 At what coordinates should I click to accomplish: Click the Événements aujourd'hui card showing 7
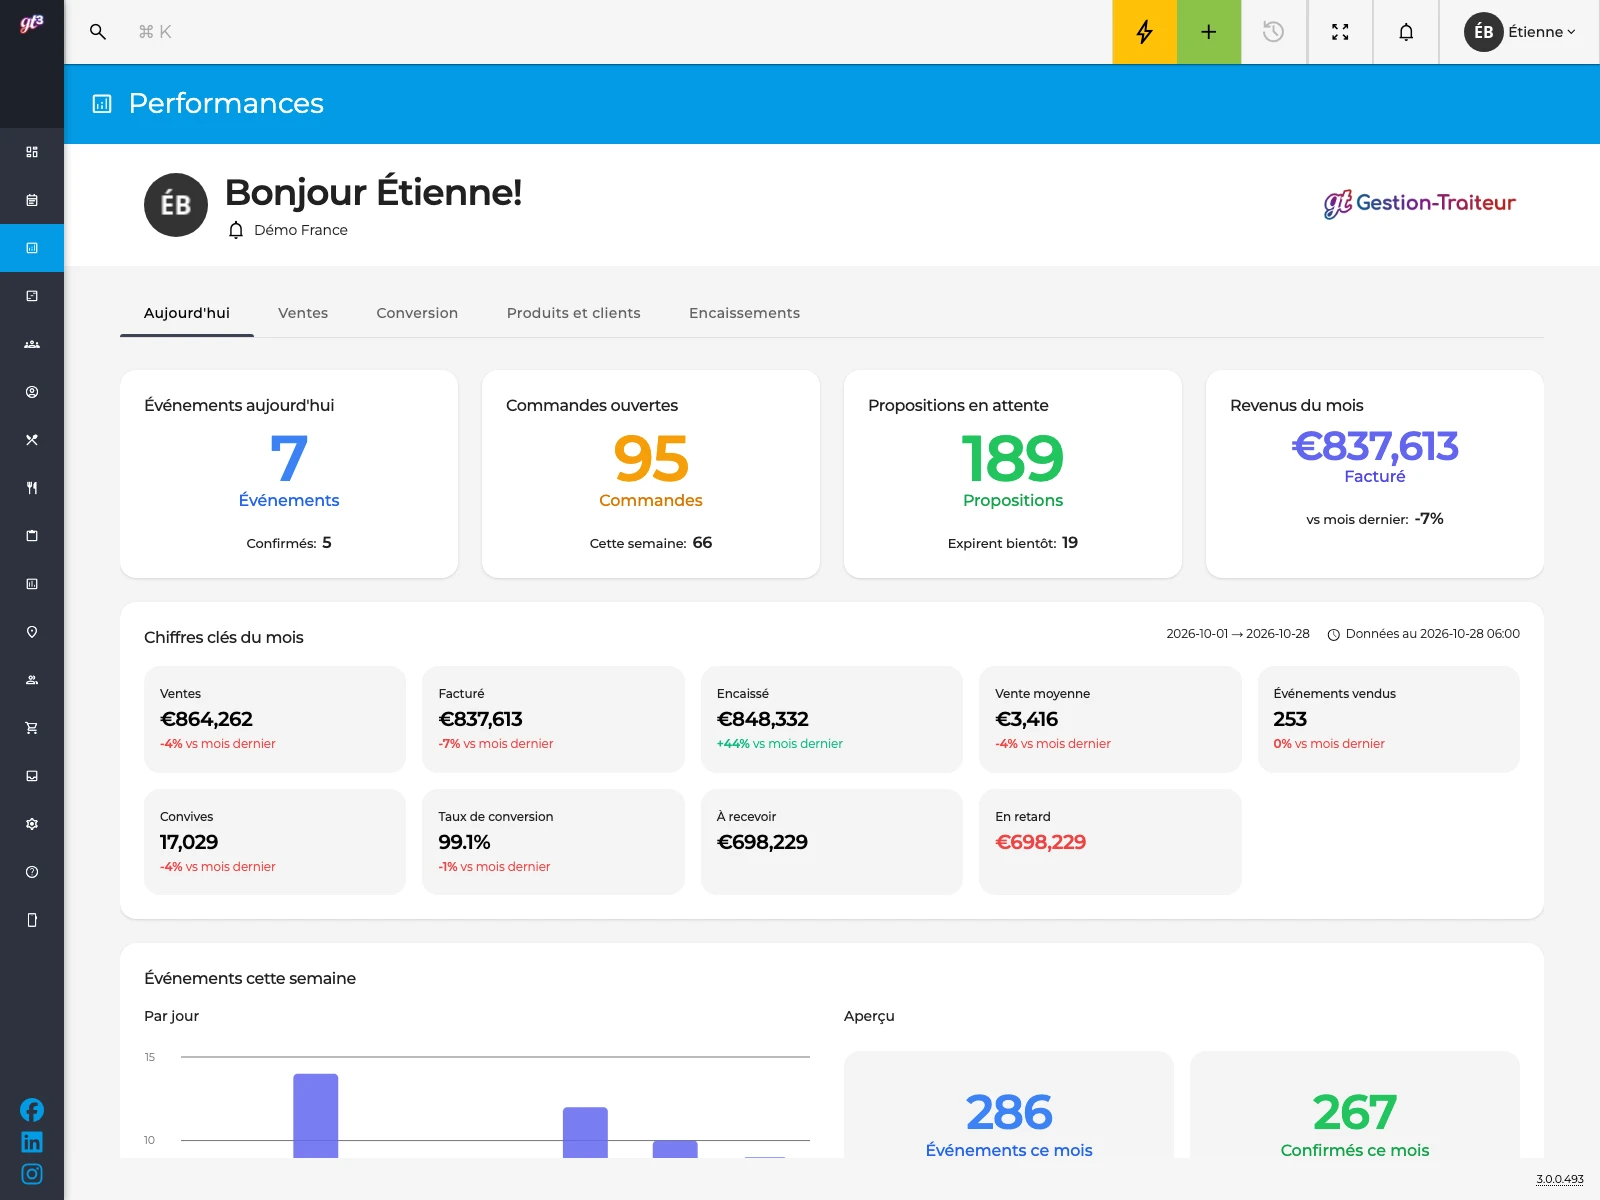(x=289, y=474)
